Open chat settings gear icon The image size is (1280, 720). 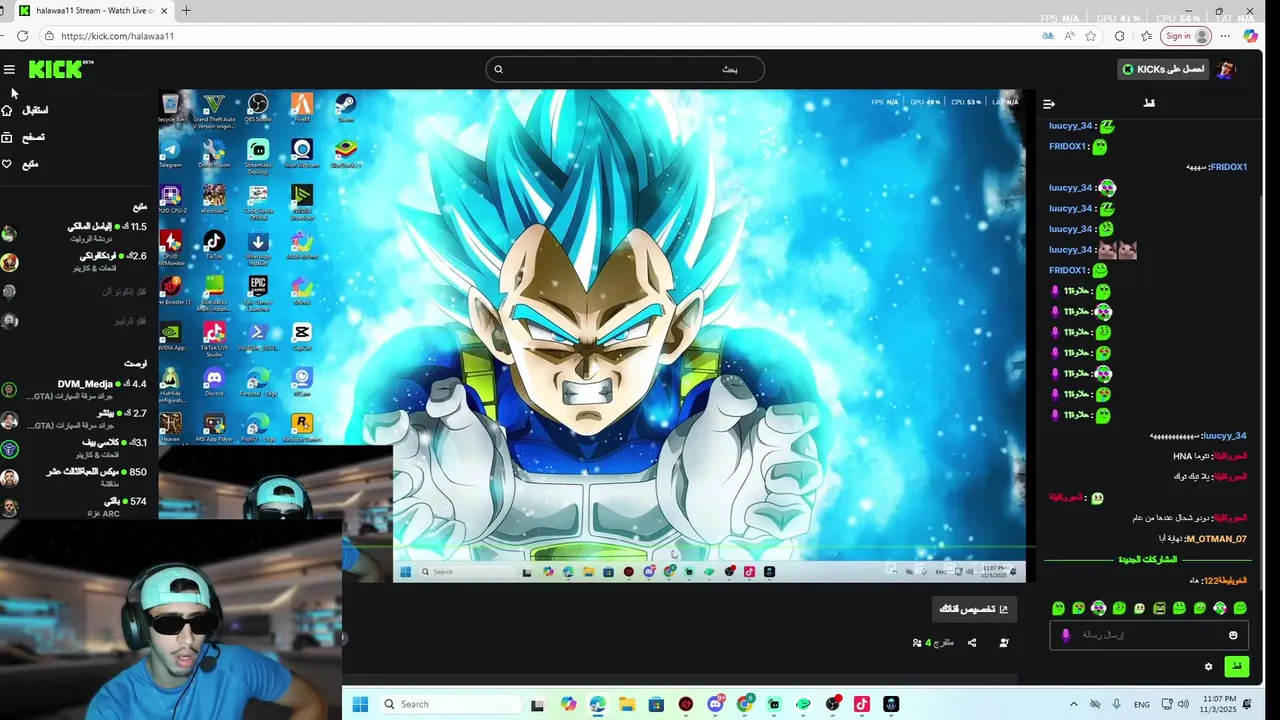pos(1208,666)
